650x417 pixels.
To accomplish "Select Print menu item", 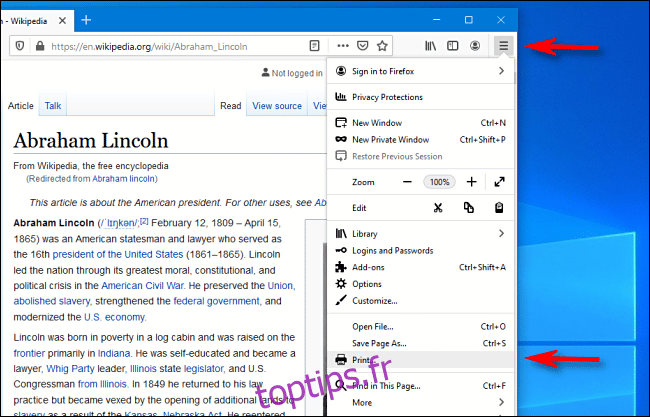I will coord(420,359).
